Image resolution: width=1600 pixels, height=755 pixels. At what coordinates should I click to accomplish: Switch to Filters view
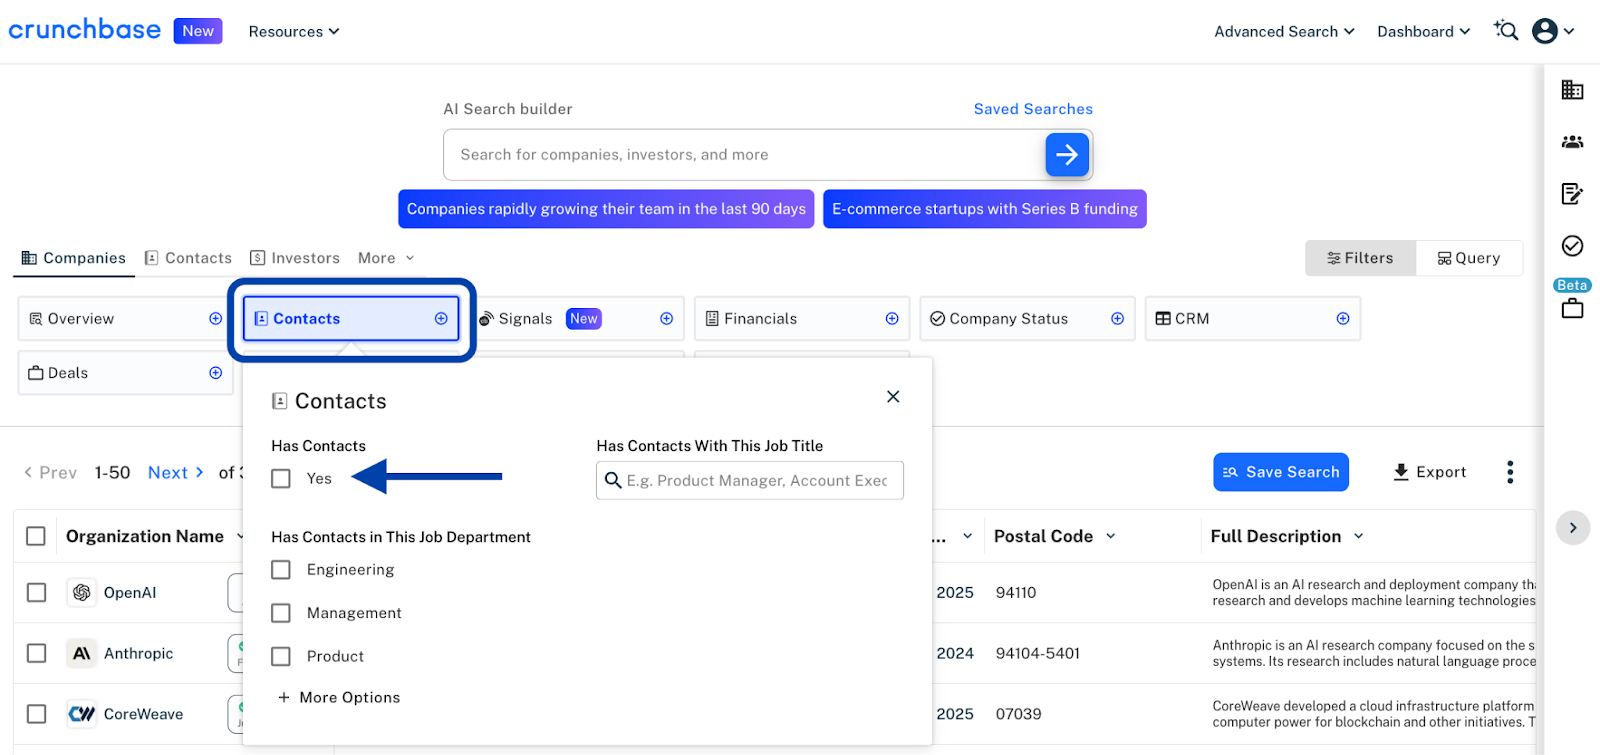tap(1360, 258)
